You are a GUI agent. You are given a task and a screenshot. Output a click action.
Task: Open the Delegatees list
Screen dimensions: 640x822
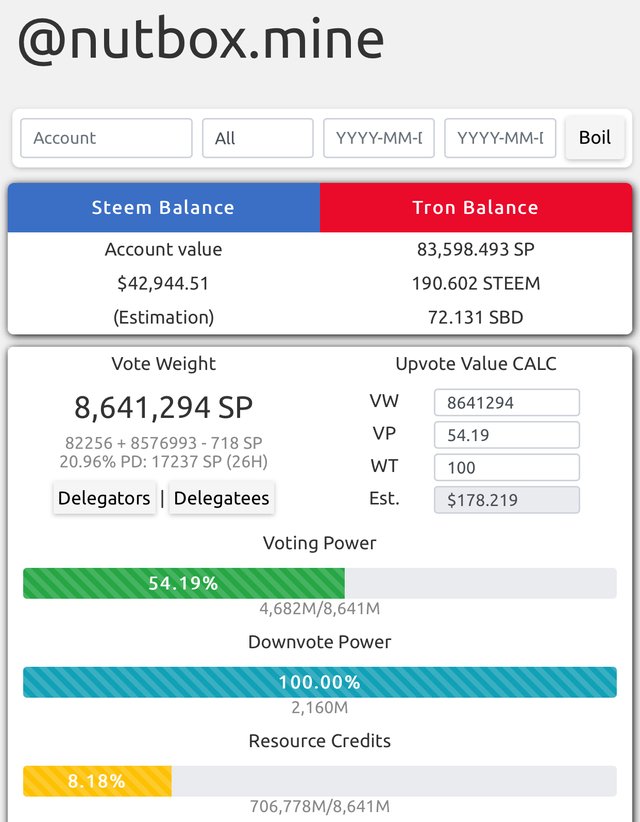coord(222,498)
